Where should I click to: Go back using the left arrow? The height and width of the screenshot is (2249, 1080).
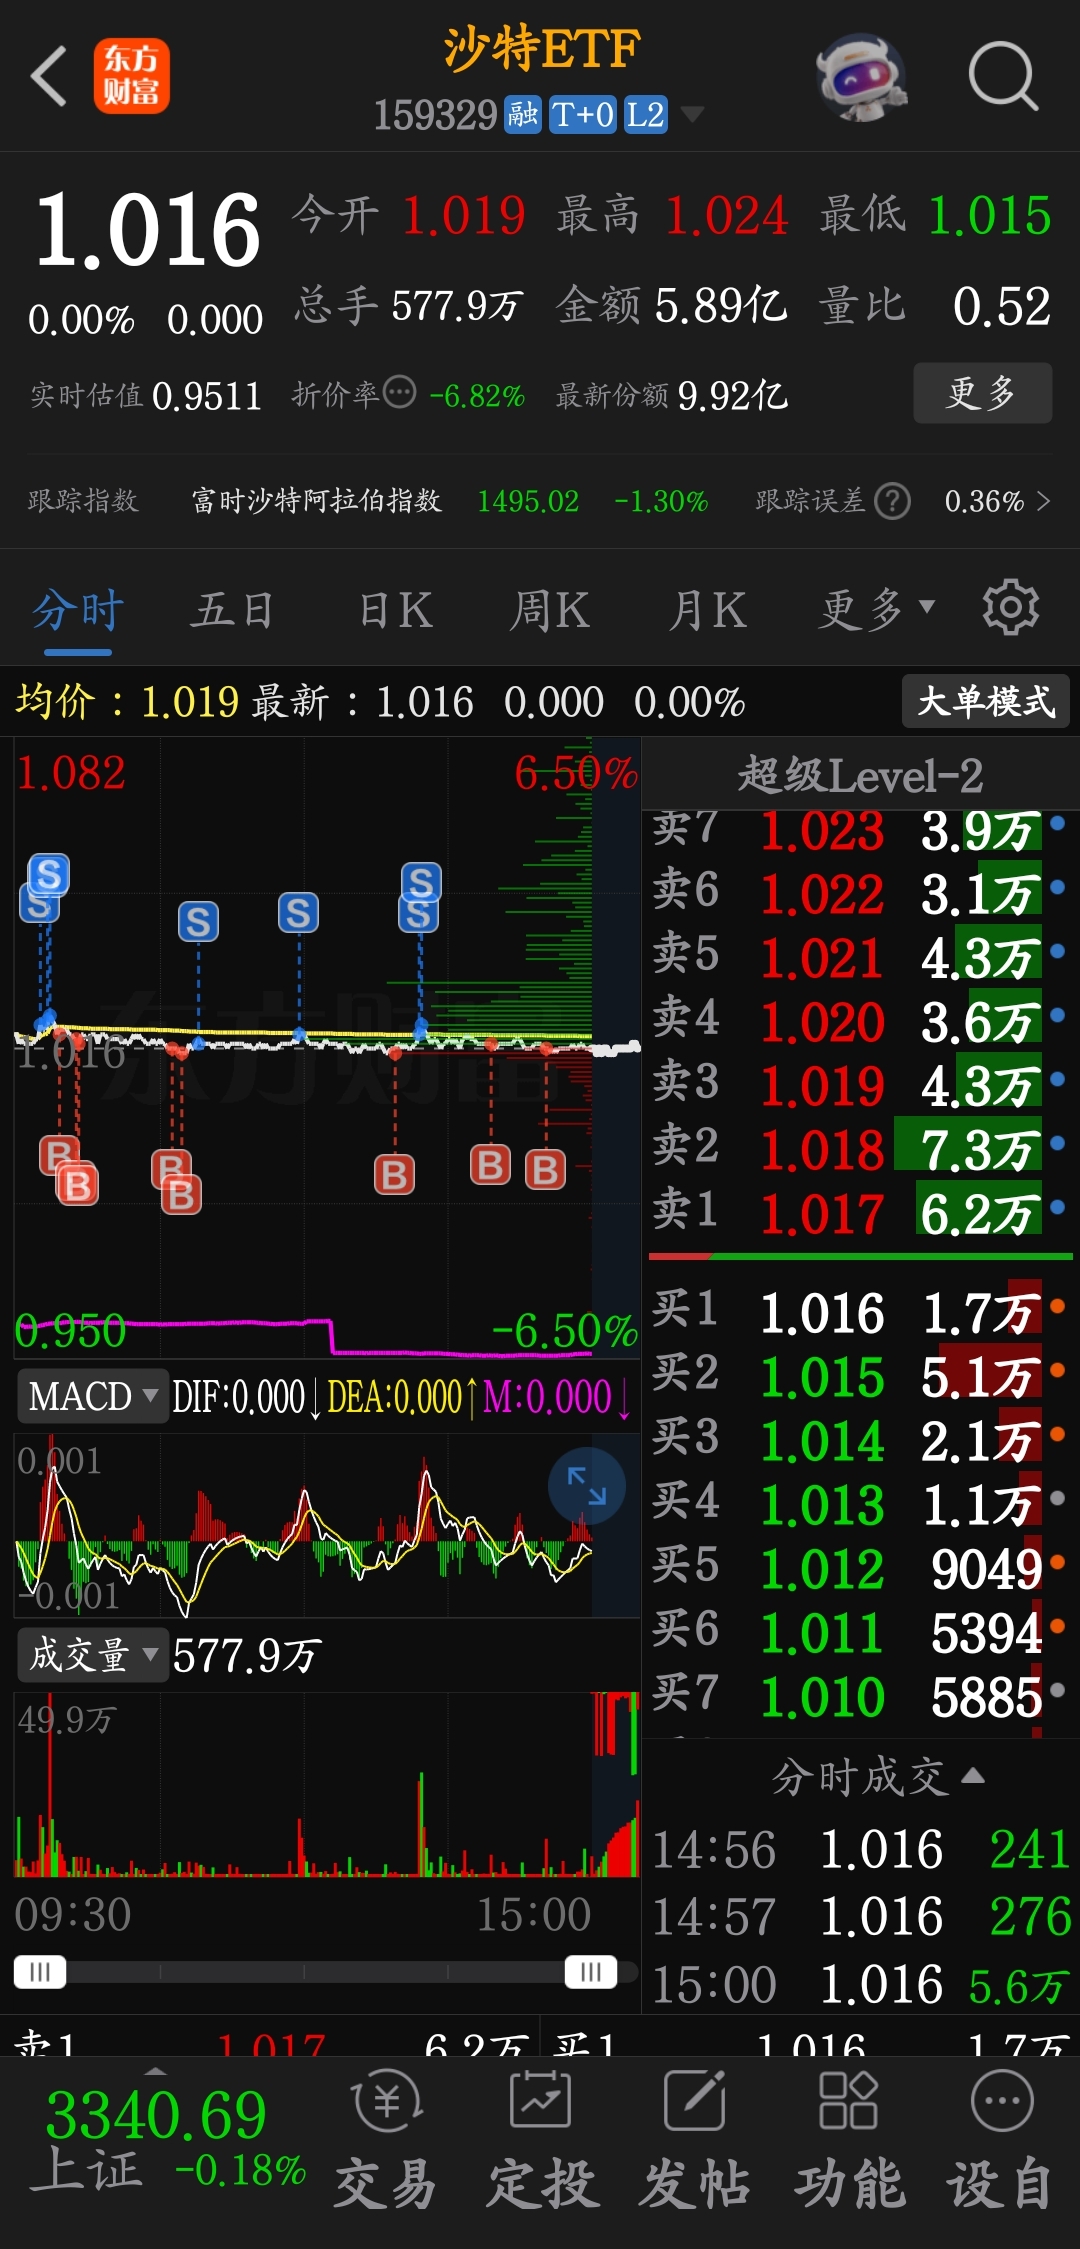pos(49,76)
